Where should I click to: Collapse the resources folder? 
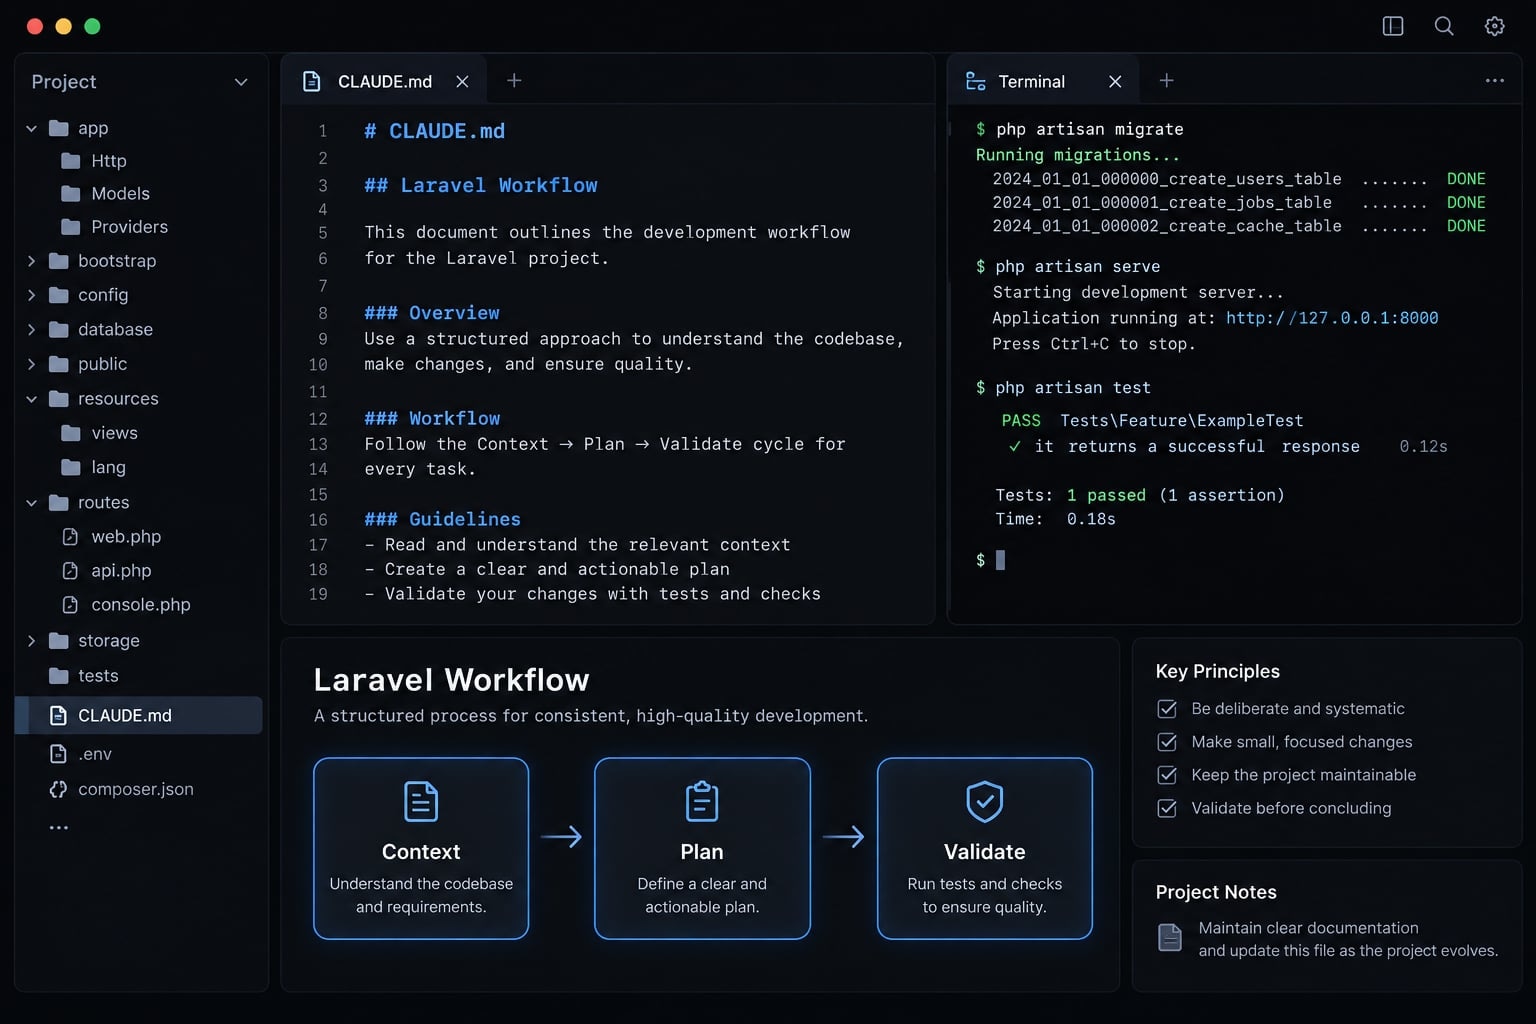pos(31,399)
